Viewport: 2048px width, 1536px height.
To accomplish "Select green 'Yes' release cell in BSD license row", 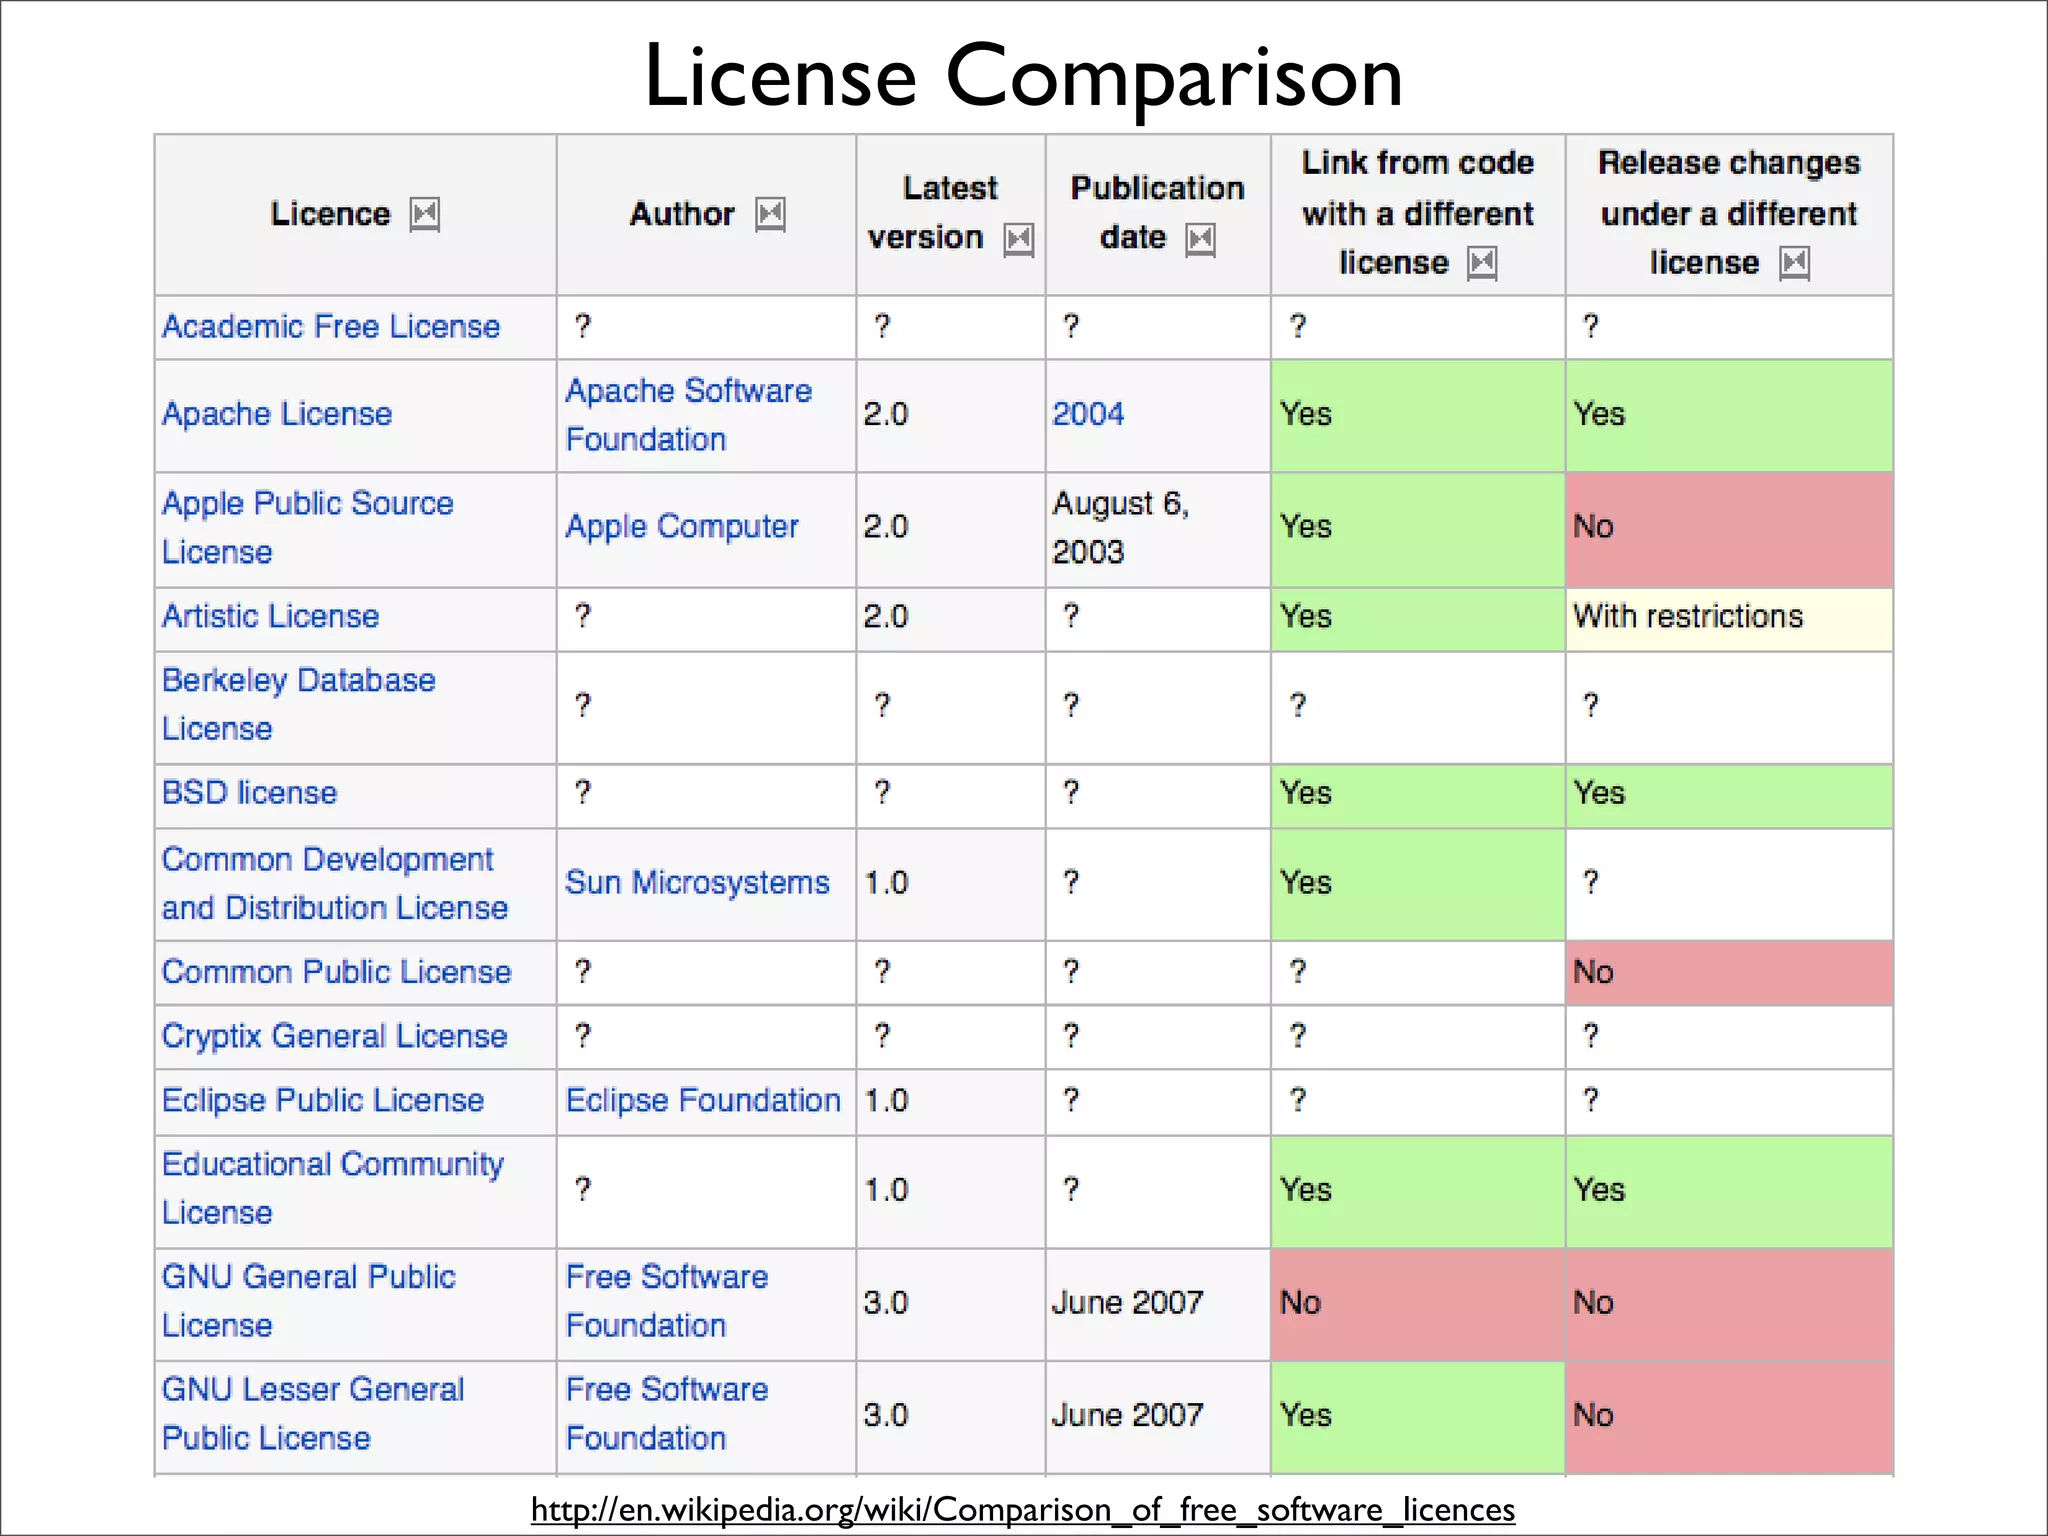I will (1729, 796).
